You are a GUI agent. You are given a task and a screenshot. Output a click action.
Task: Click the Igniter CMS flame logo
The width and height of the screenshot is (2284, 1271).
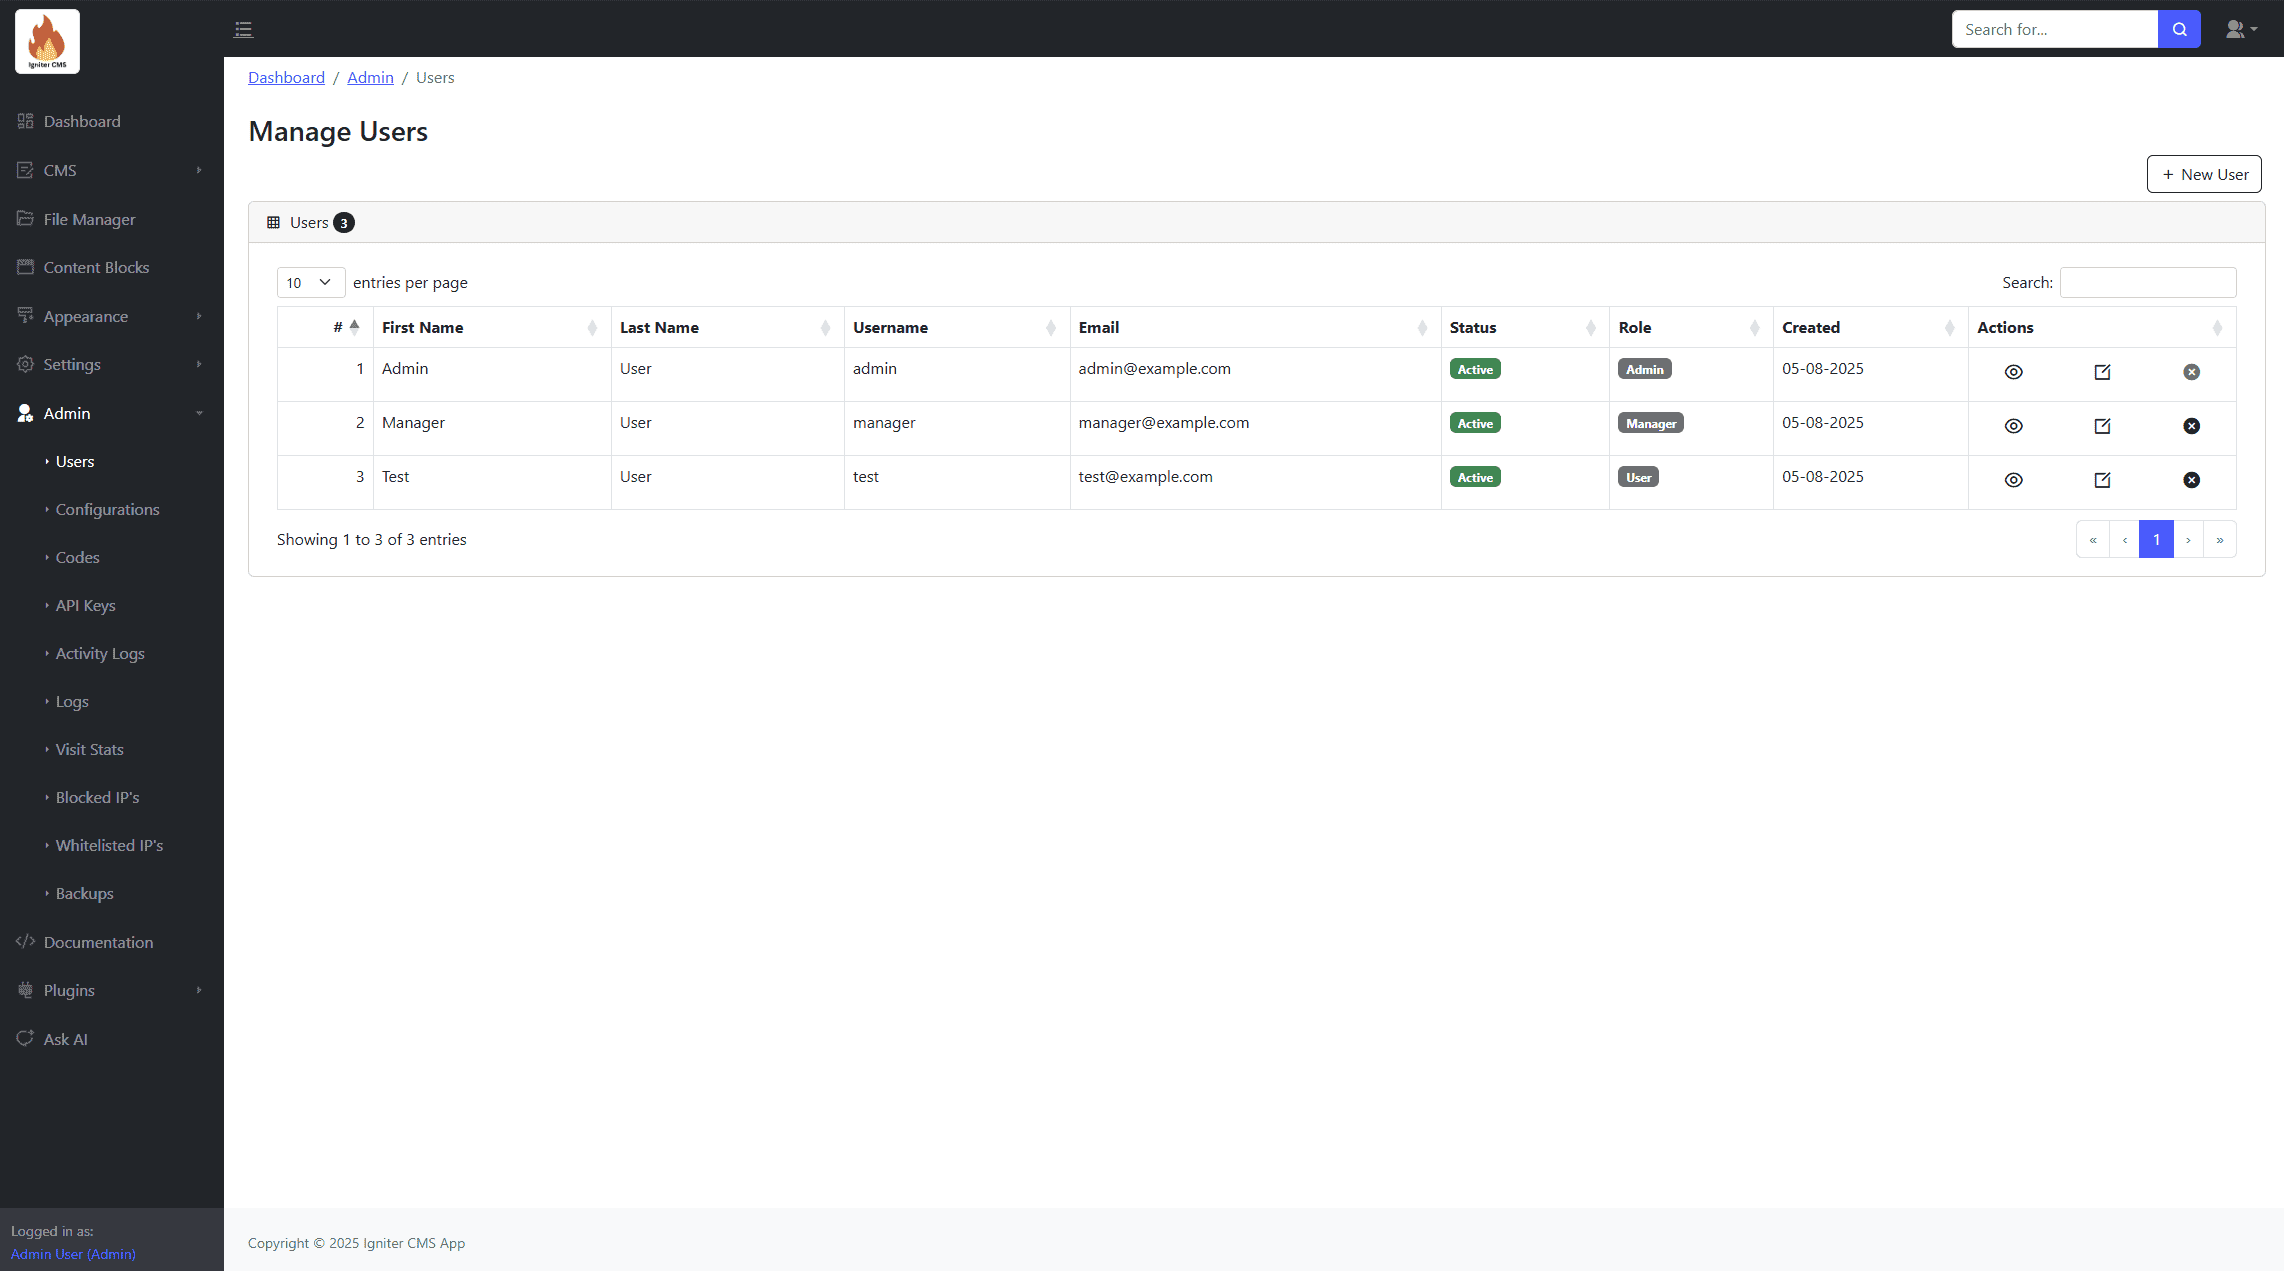(47, 42)
